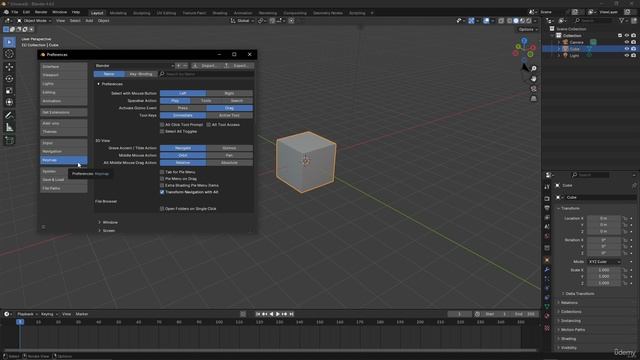Enable Extra Shading Pie Menu Items

coord(162,185)
